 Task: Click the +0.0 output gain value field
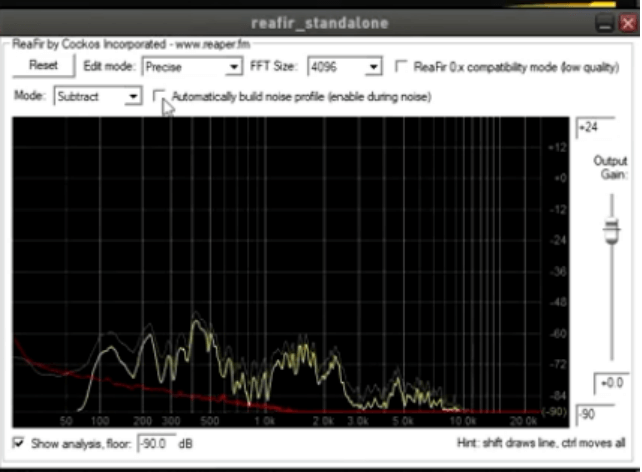pyautogui.click(x=611, y=384)
